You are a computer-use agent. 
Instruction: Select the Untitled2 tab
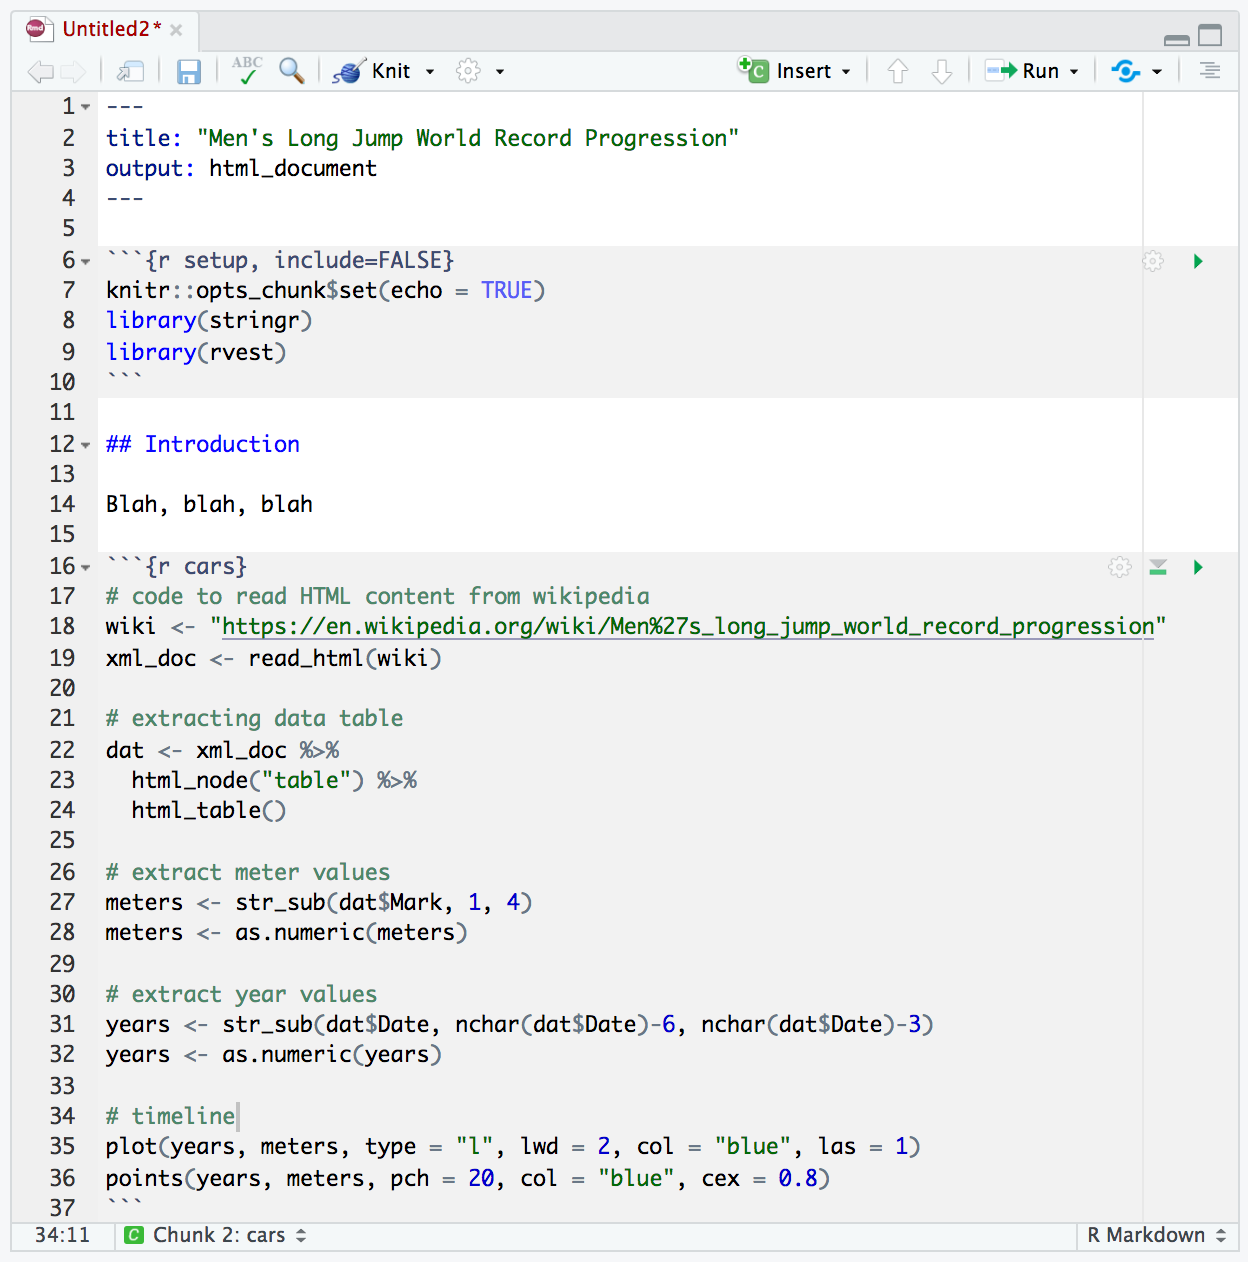click(111, 29)
